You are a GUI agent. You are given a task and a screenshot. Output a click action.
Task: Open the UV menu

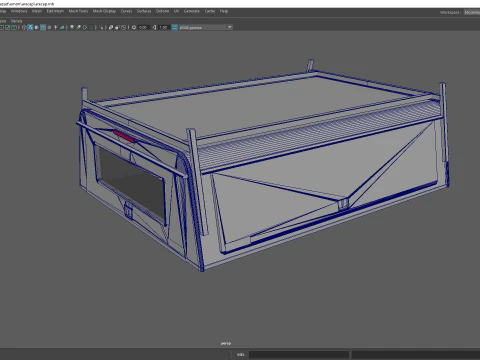176,11
